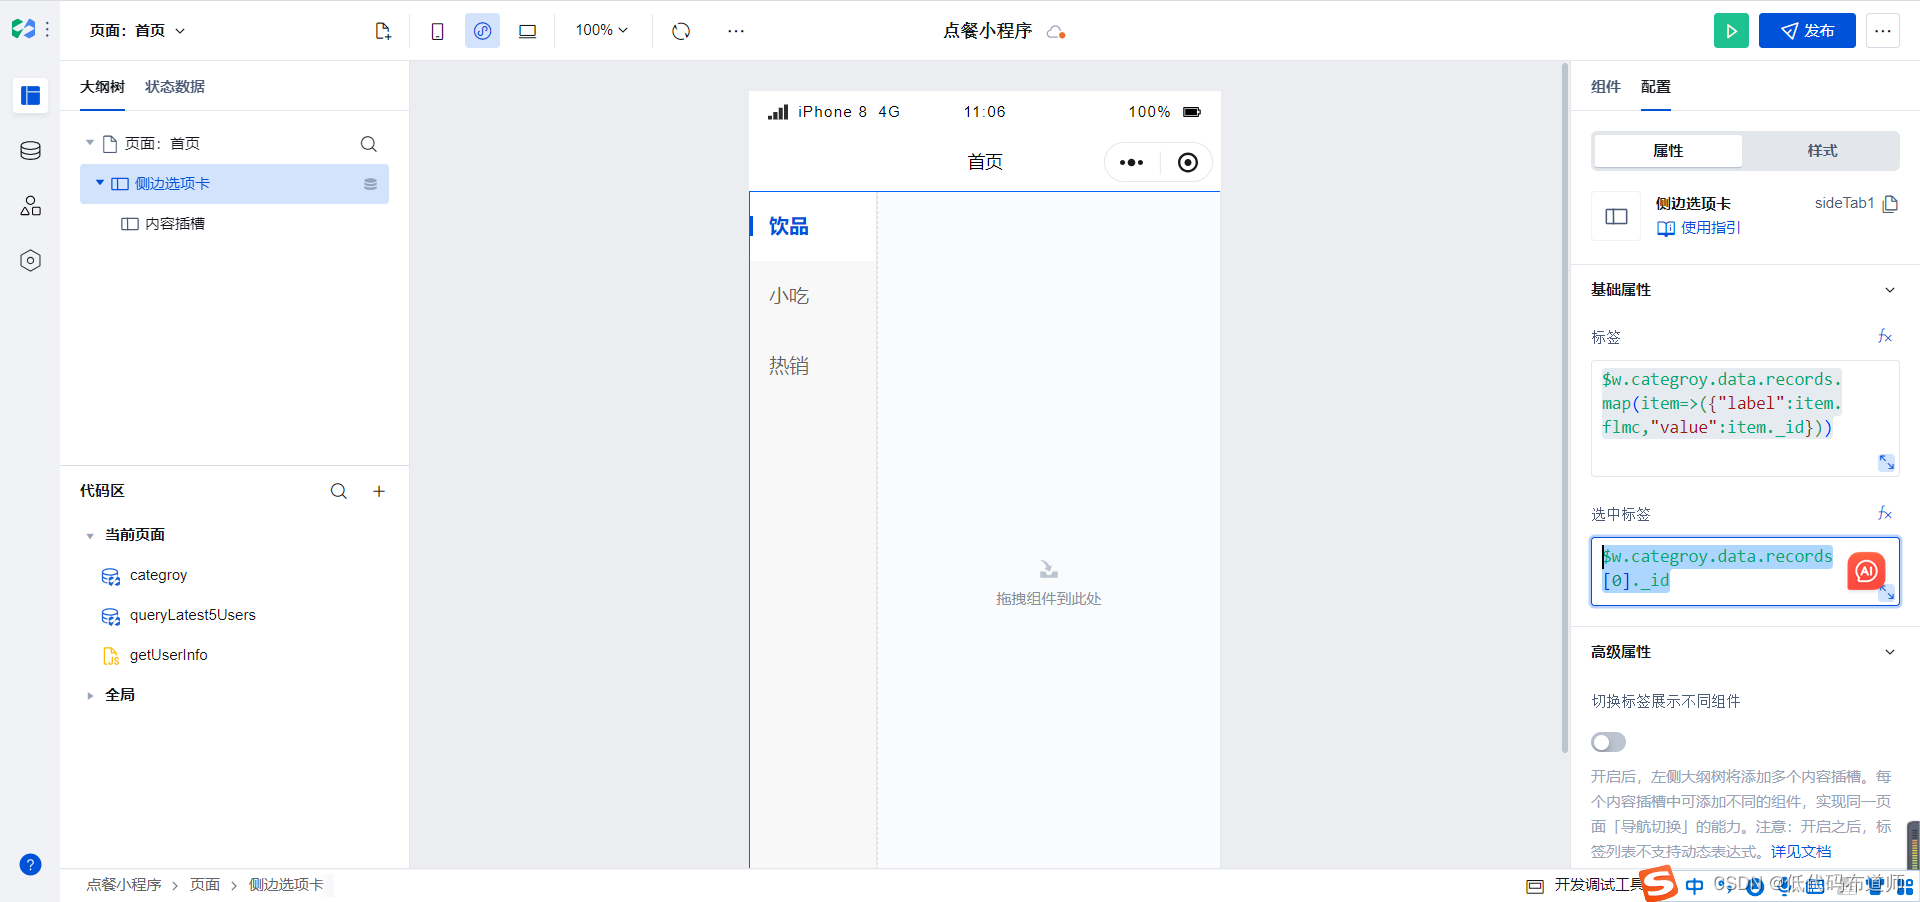This screenshot has width=1920, height=902.
Task: Select the 饮品 side tab in preview
Action: 813,226
